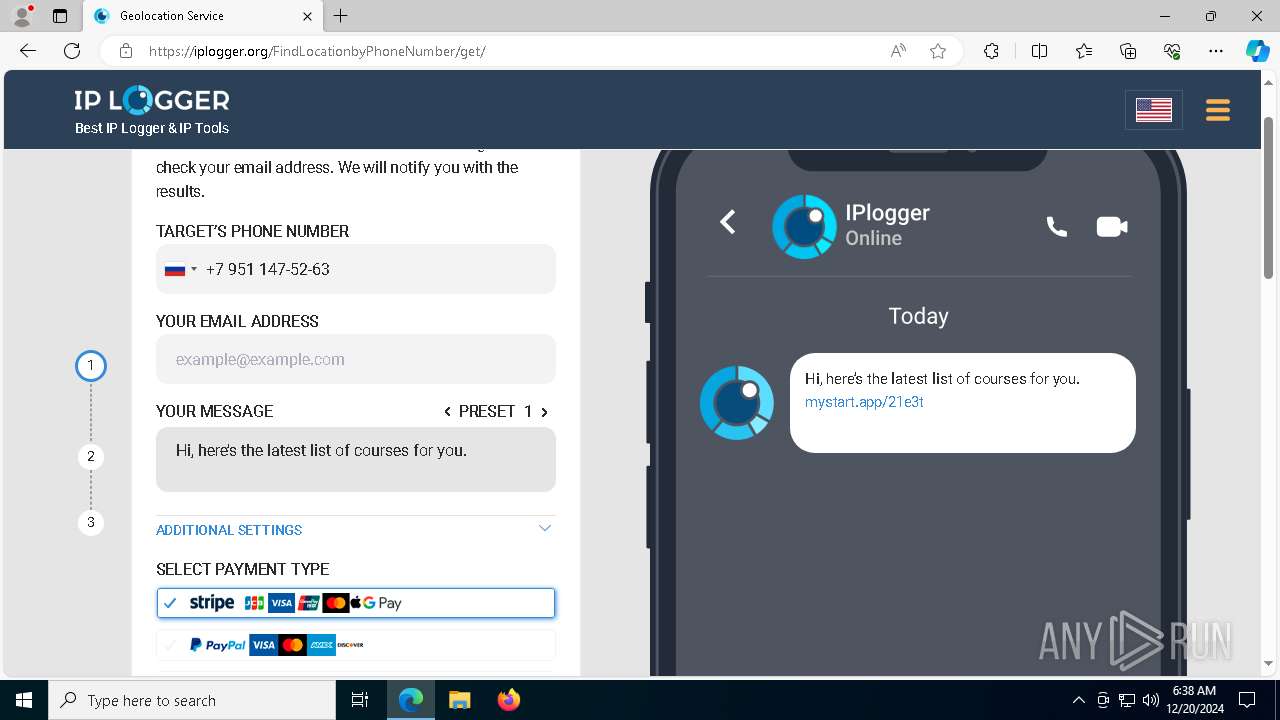
Task: Open Microsoft Edge from taskbar
Action: [x=411, y=700]
